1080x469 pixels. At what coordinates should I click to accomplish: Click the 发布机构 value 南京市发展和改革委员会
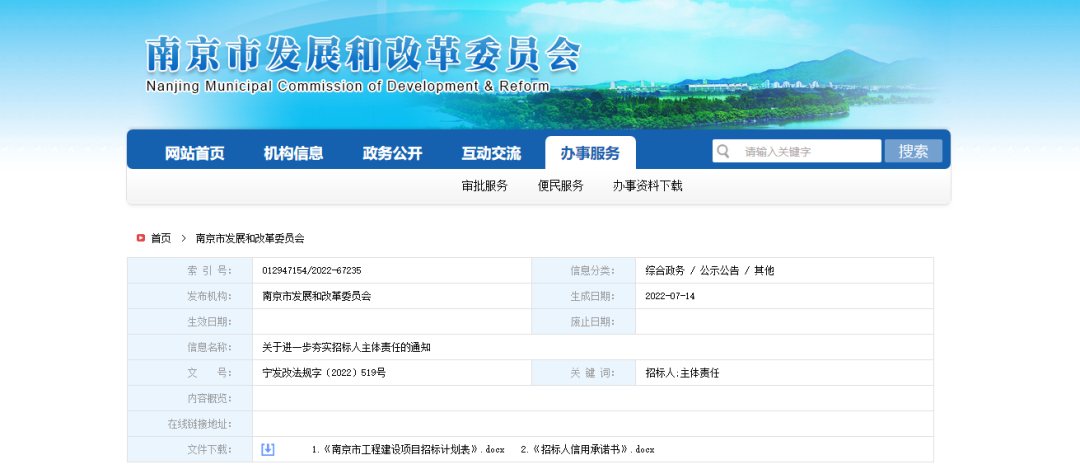point(316,296)
